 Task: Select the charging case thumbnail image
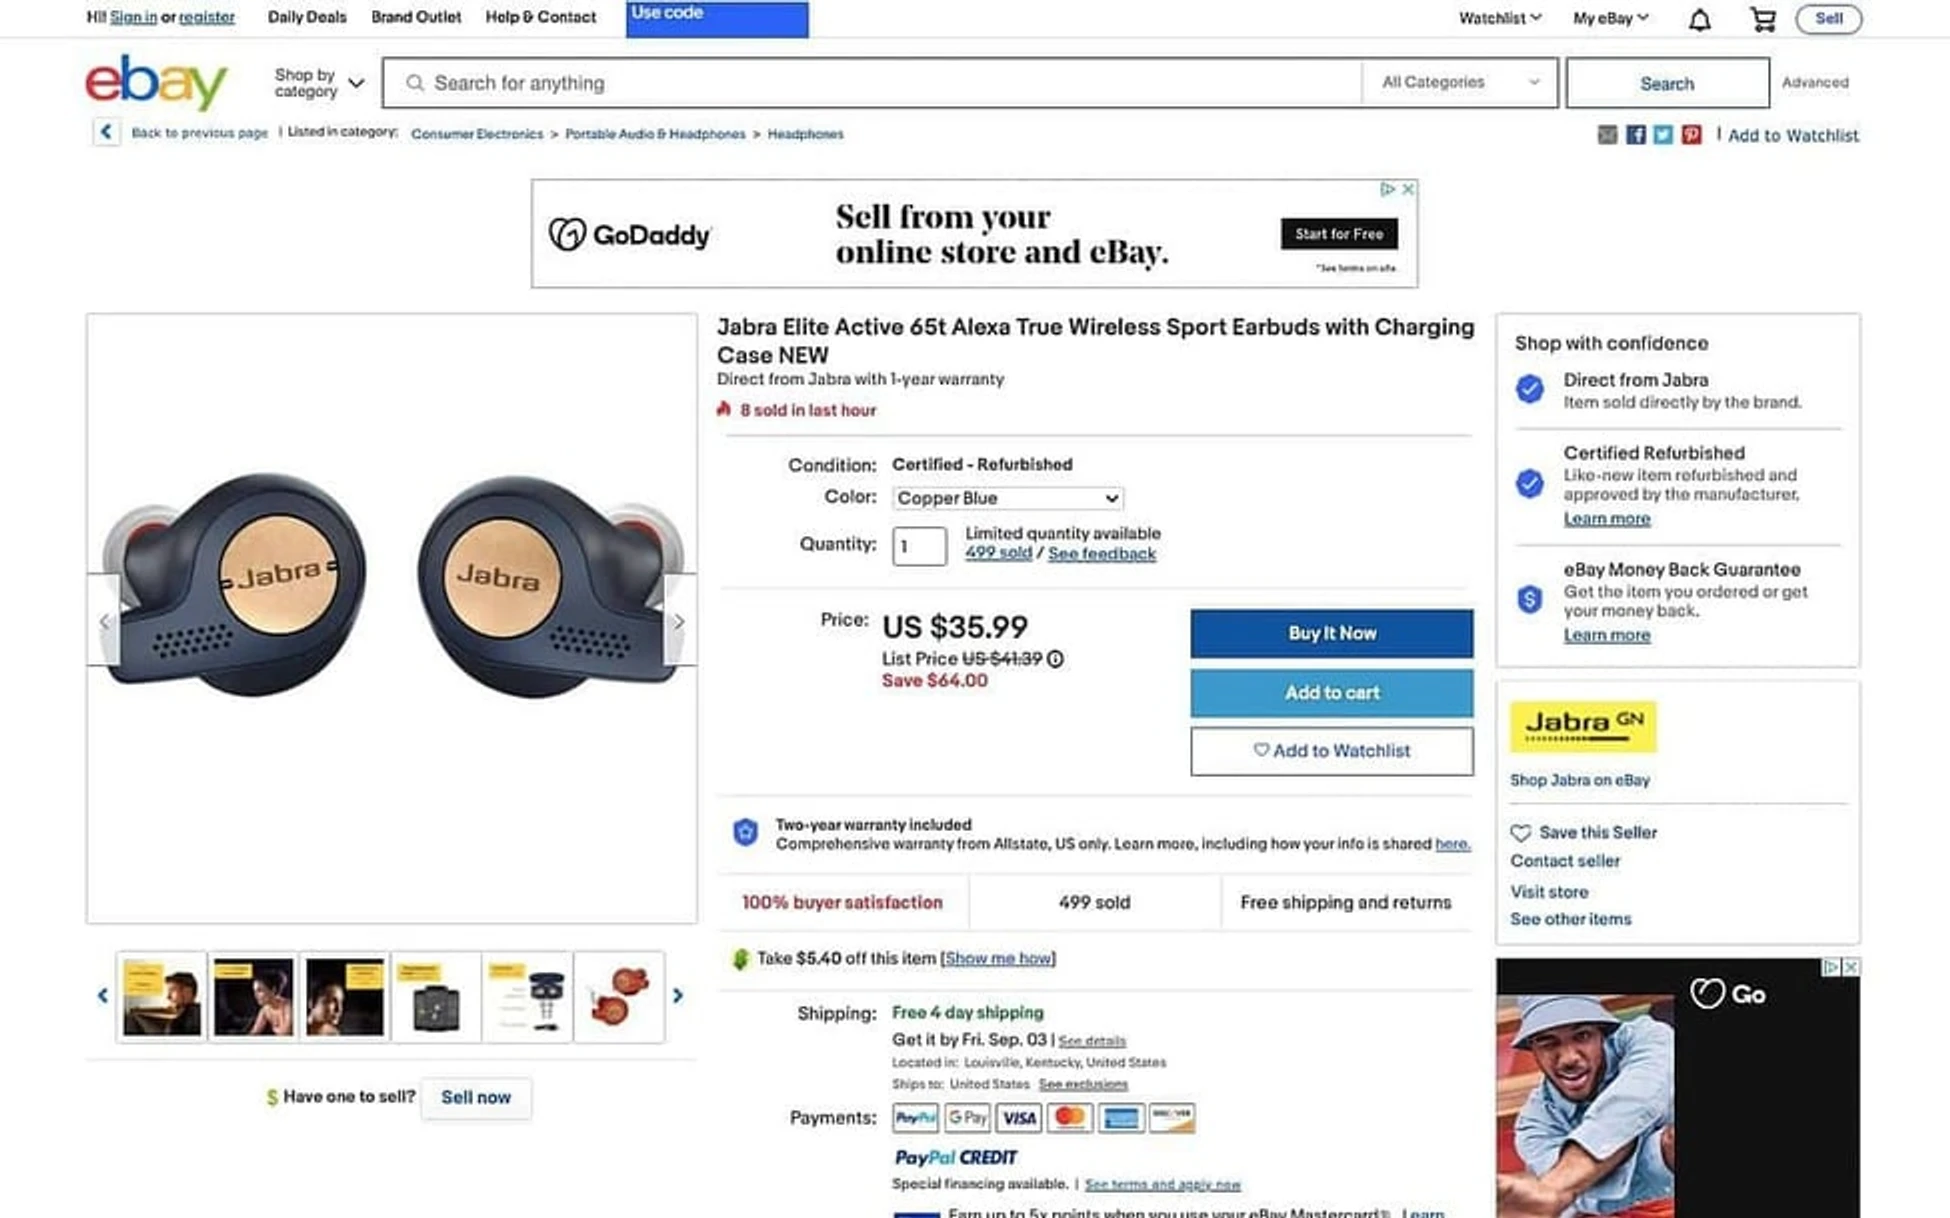436,997
